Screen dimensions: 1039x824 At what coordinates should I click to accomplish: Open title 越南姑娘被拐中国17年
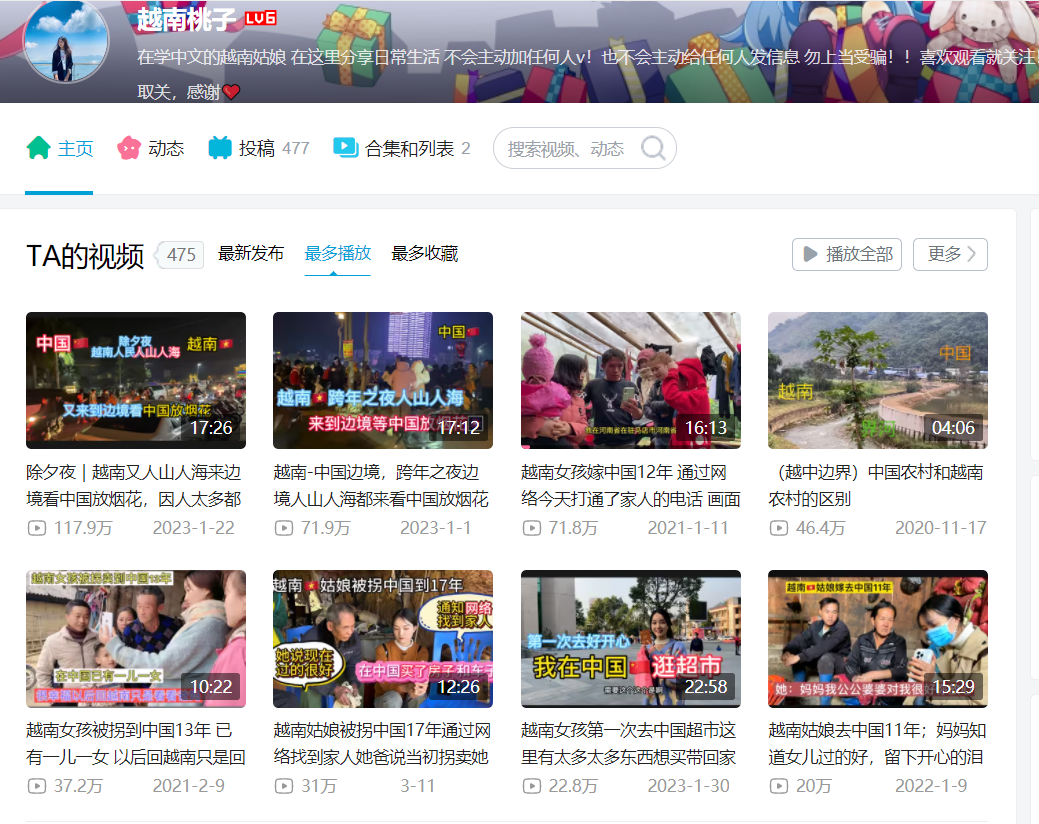tap(382, 743)
